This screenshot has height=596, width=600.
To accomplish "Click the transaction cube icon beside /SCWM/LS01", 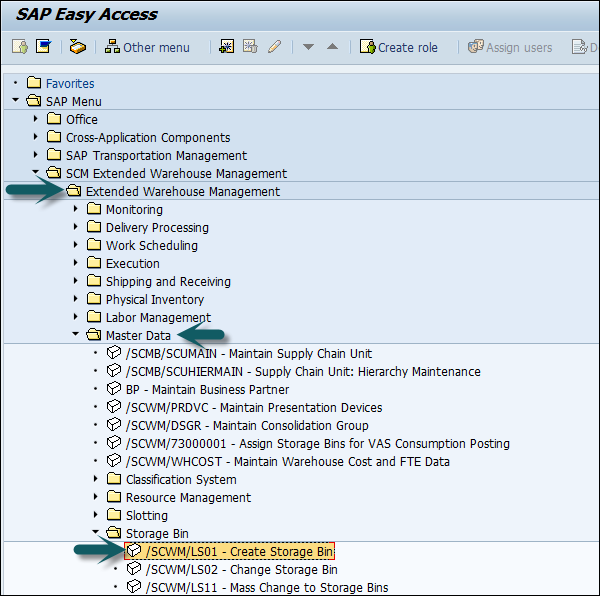I will point(134,551).
